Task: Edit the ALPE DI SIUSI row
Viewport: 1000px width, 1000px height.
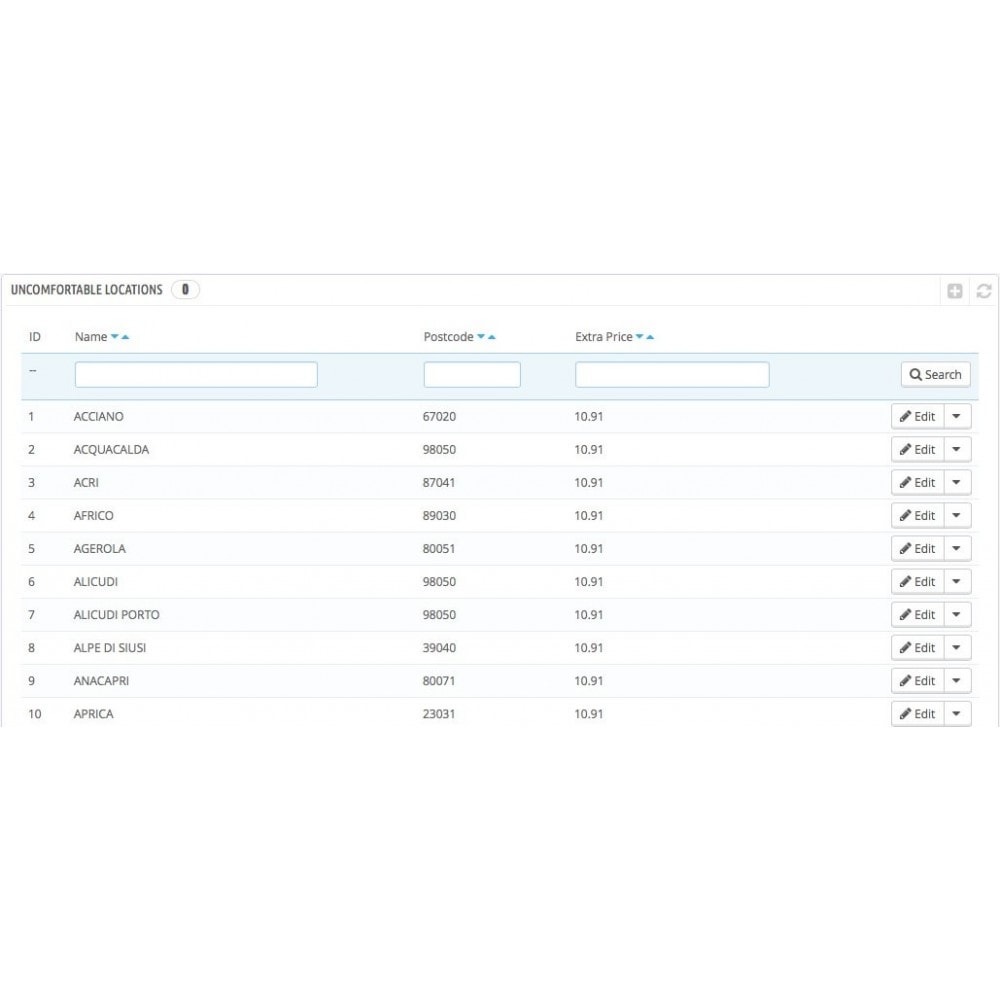Action: pyautogui.click(x=917, y=649)
